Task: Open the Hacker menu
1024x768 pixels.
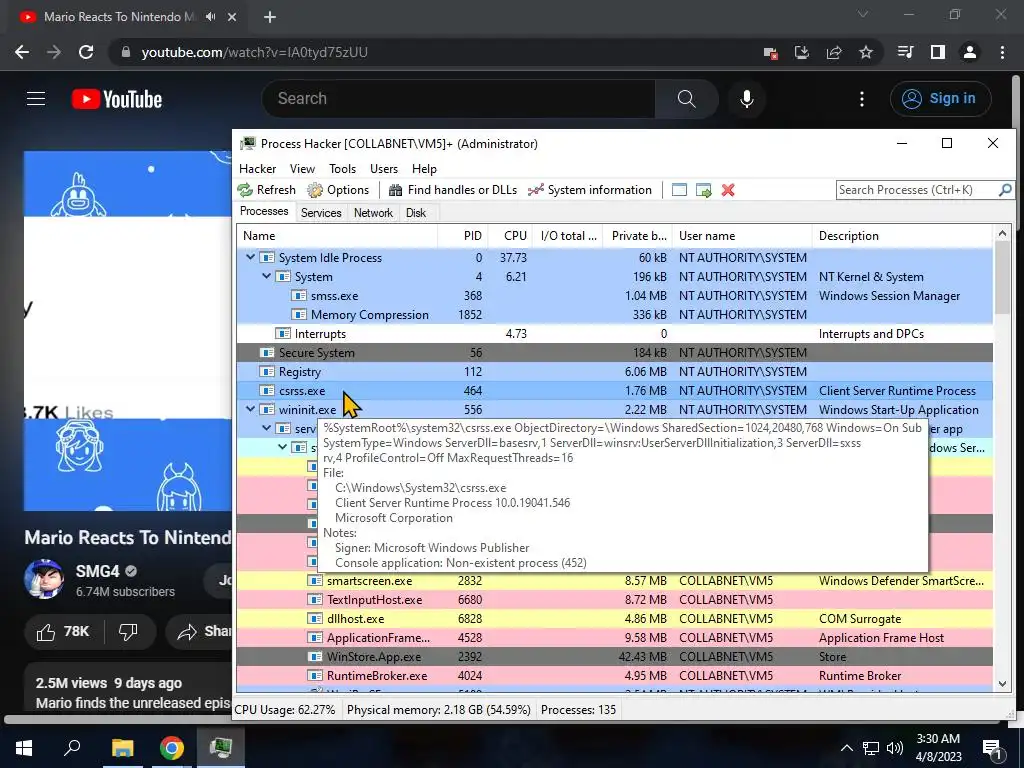Action: click(257, 168)
